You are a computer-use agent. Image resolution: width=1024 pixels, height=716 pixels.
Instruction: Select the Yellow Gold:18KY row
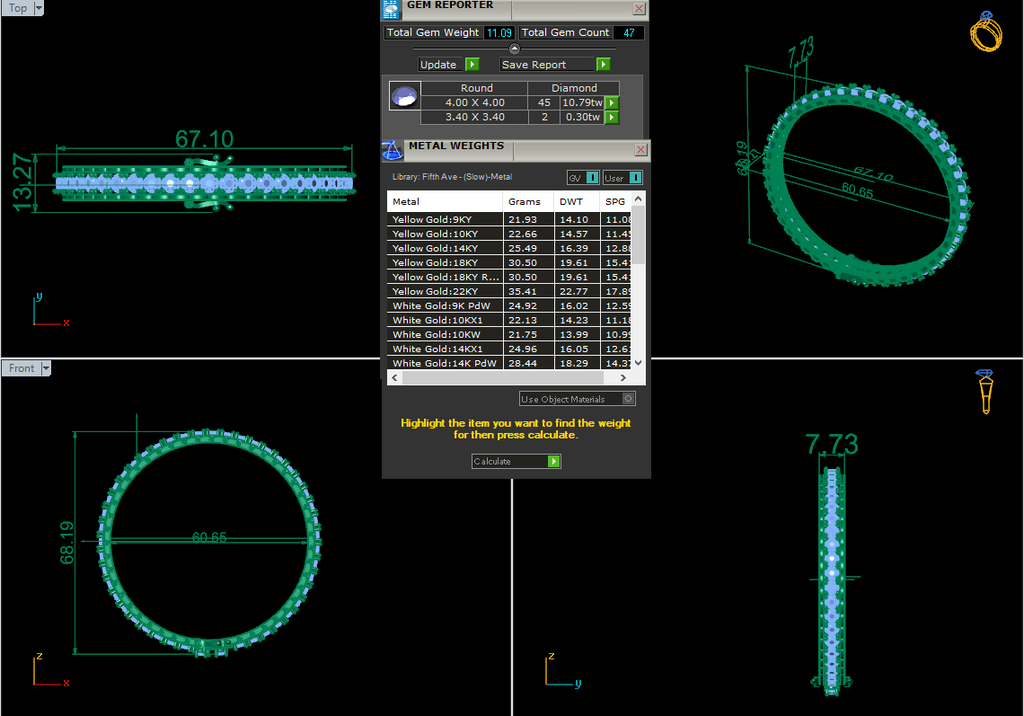tap(509, 263)
